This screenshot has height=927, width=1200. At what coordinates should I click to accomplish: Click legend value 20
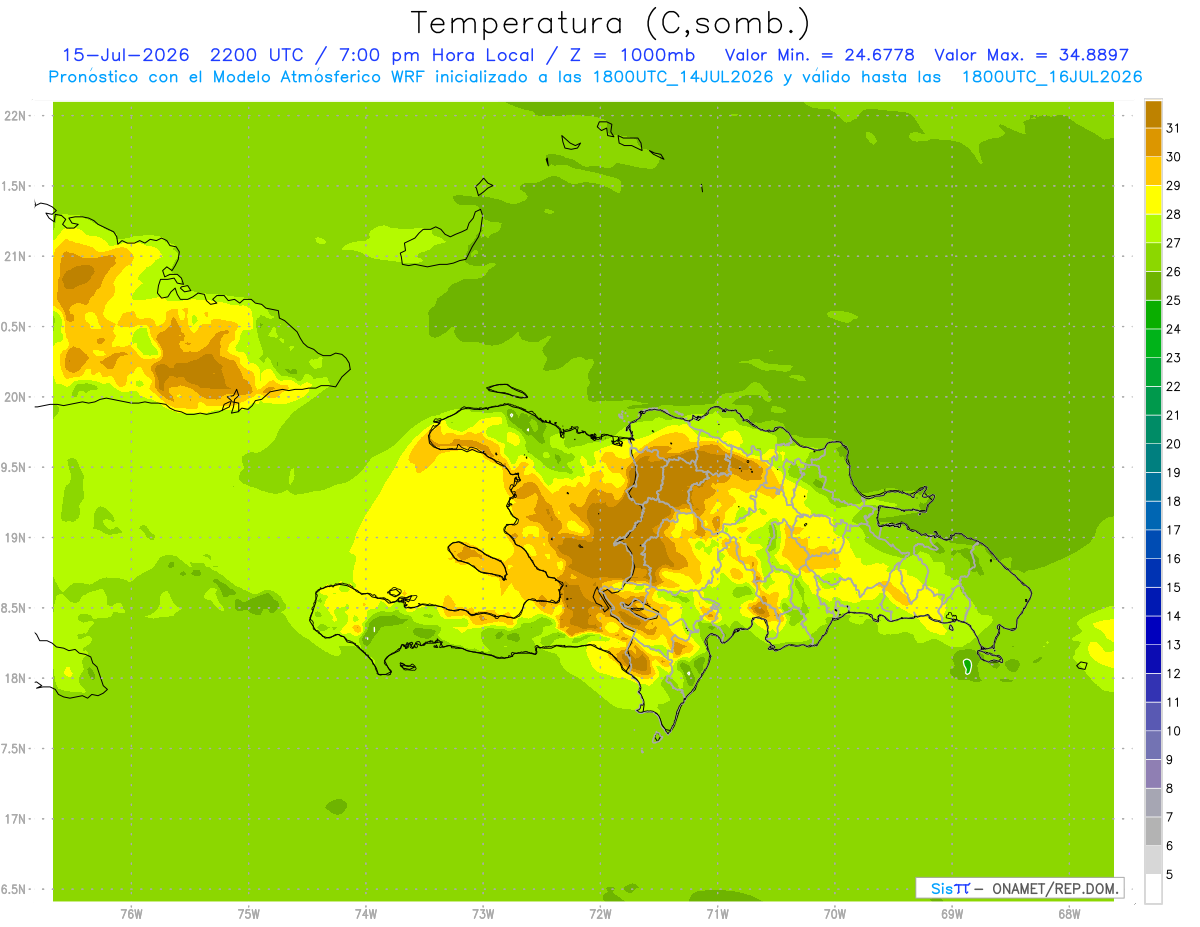(x=1174, y=444)
